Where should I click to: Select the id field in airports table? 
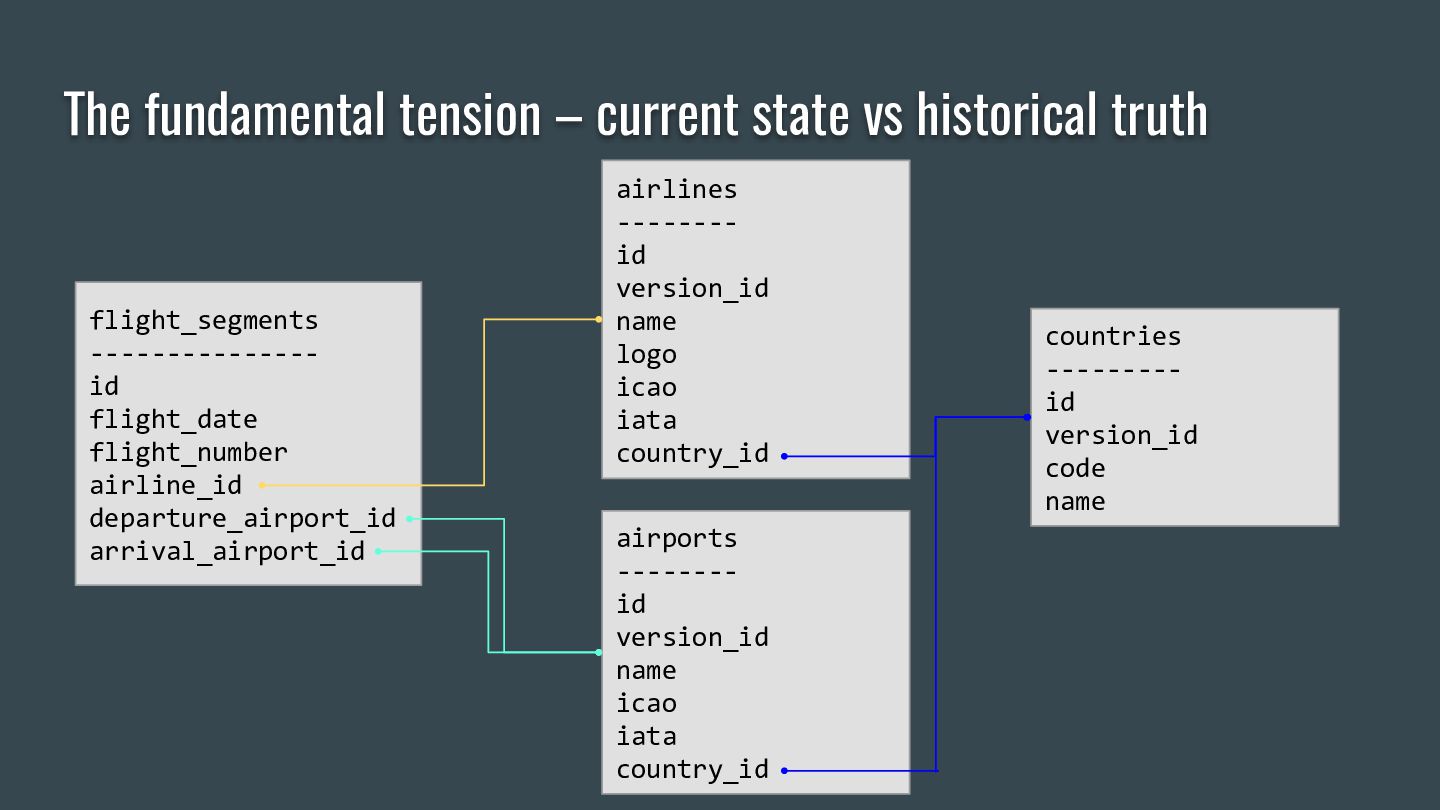coord(631,605)
